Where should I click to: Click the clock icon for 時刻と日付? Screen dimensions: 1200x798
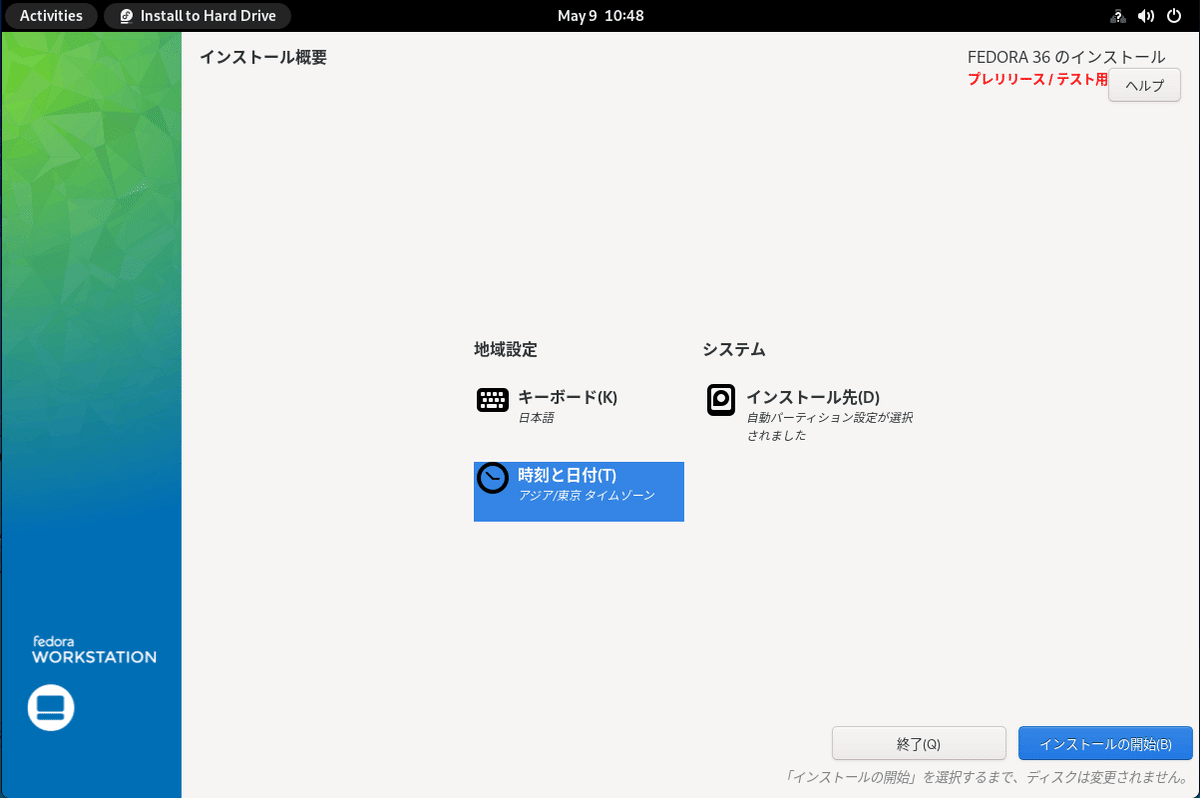tap(493, 478)
